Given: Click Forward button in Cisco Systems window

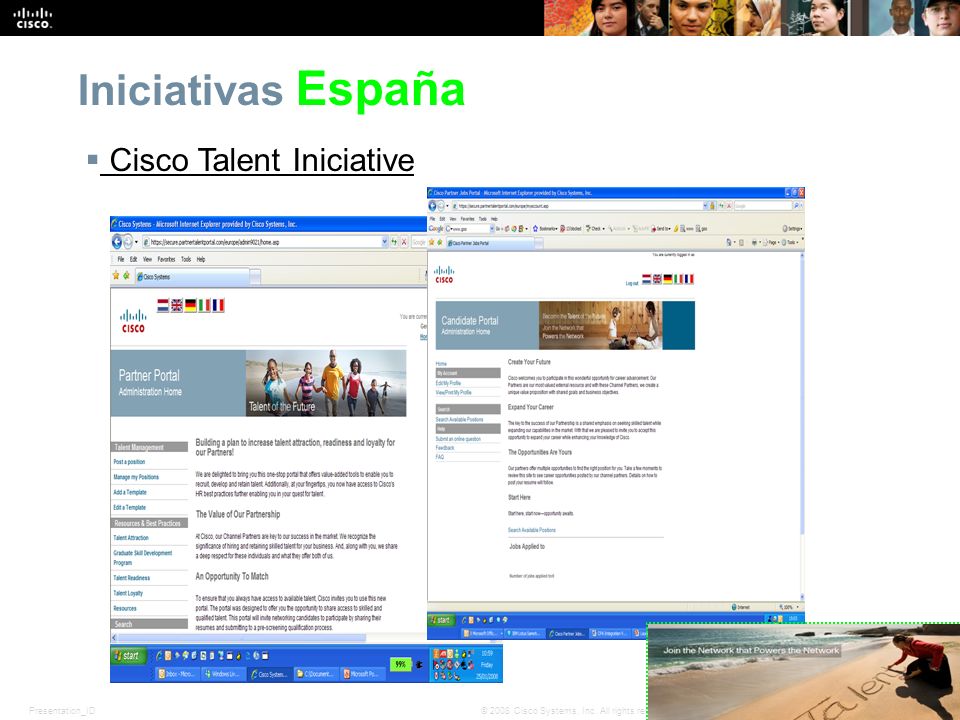Looking at the screenshot, I should 128,242.
